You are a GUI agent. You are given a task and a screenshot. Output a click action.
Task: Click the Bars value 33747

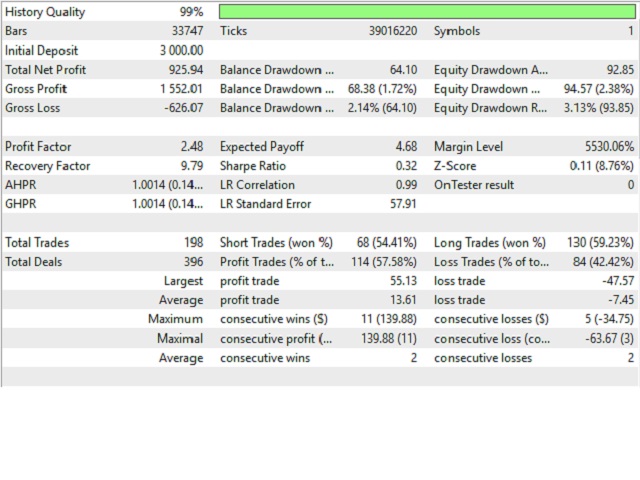(x=185, y=31)
